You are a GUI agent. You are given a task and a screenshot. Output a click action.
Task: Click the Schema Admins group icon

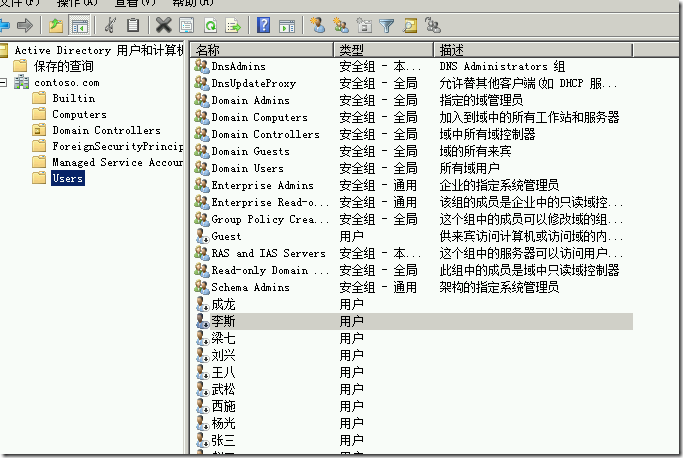pos(202,287)
